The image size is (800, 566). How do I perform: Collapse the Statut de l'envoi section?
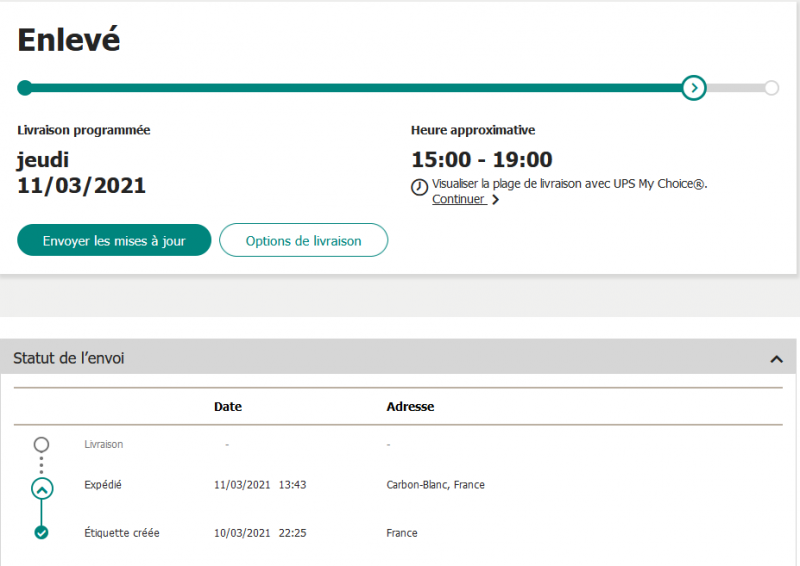tap(776, 358)
